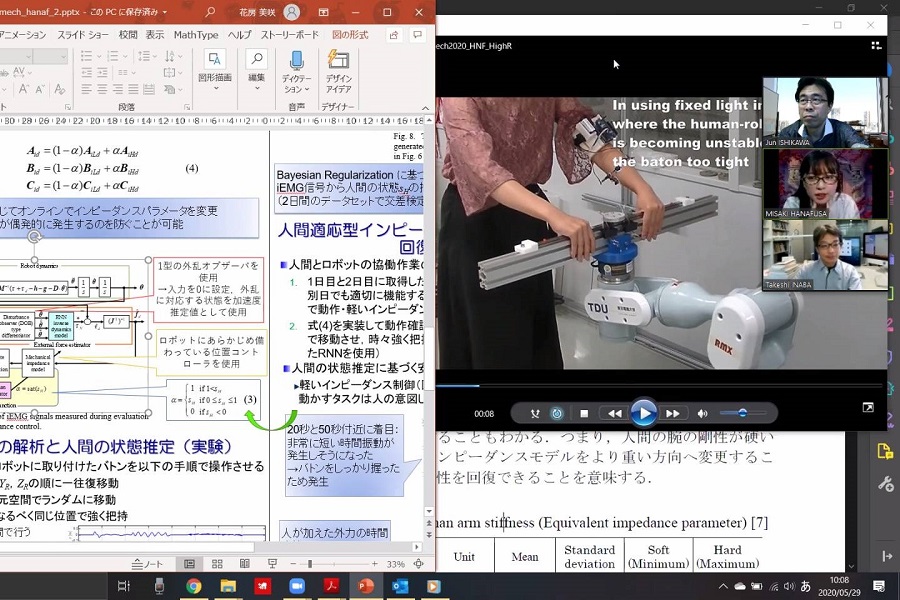
Task: Open the Dictation language dropdown
Action: pyautogui.click(x=307, y=89)
